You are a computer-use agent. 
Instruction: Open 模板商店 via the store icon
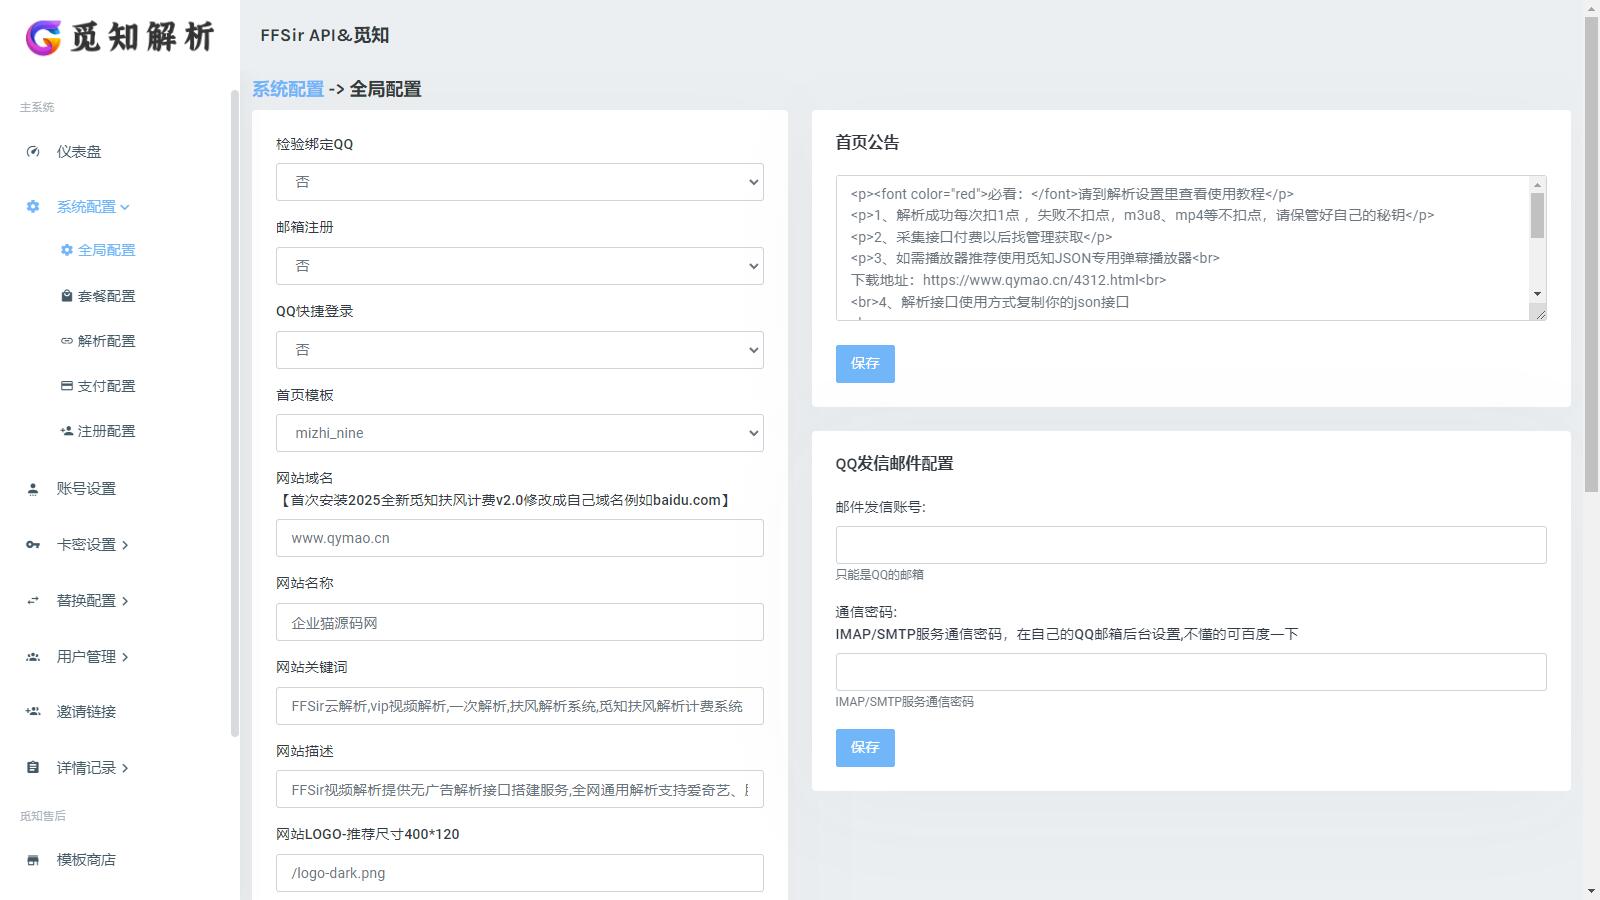(x=31, y=859)
